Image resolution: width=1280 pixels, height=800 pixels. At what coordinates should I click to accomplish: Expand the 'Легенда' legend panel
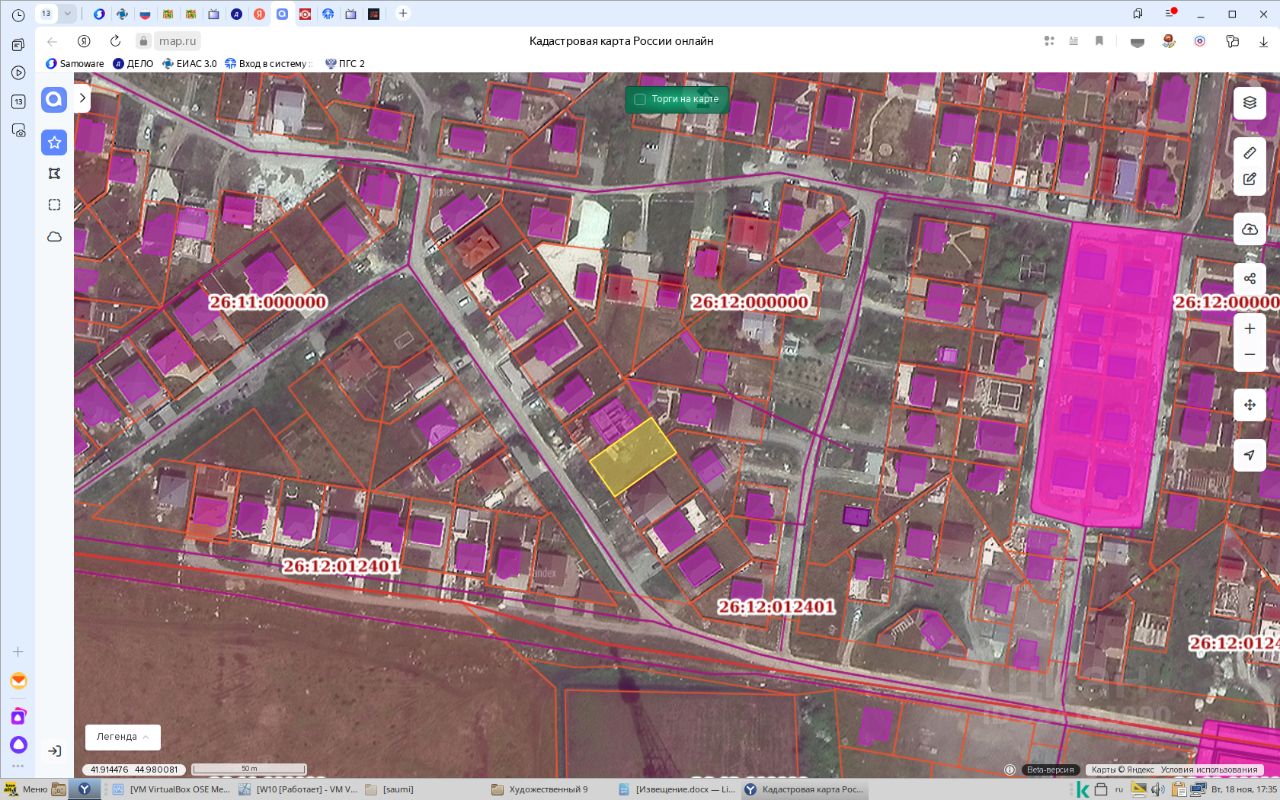122,736
